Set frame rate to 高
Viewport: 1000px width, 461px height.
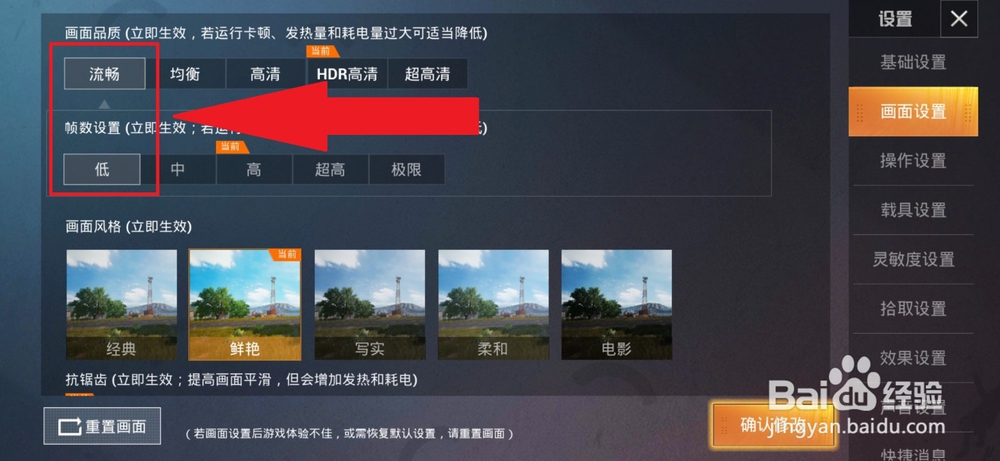[254, 170]
